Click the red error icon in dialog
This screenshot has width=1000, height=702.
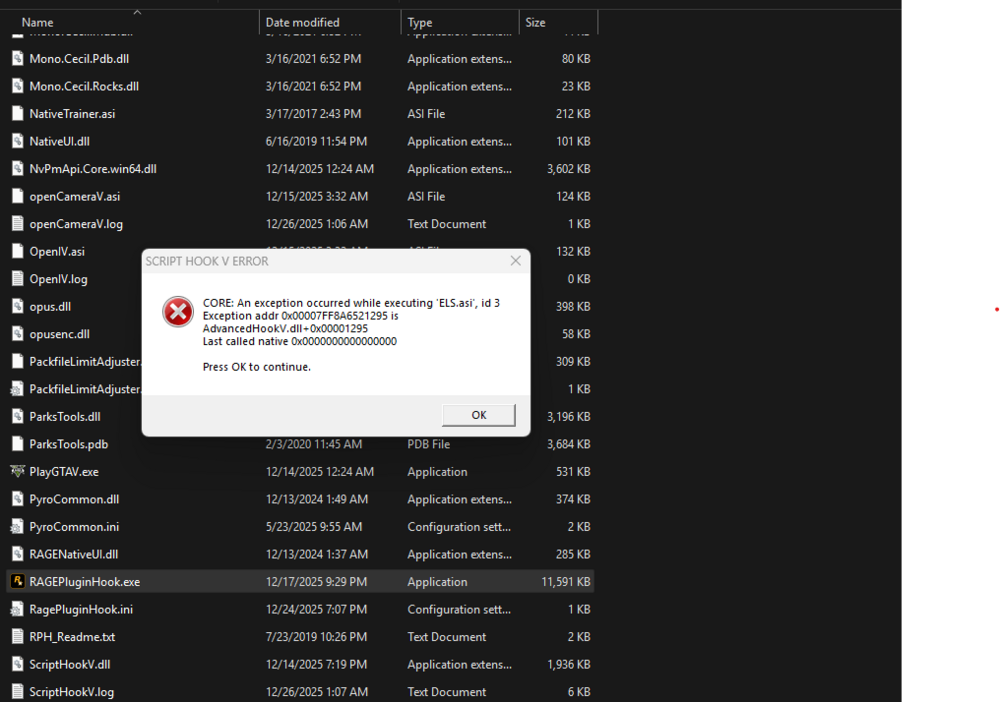tap(178, 311)
